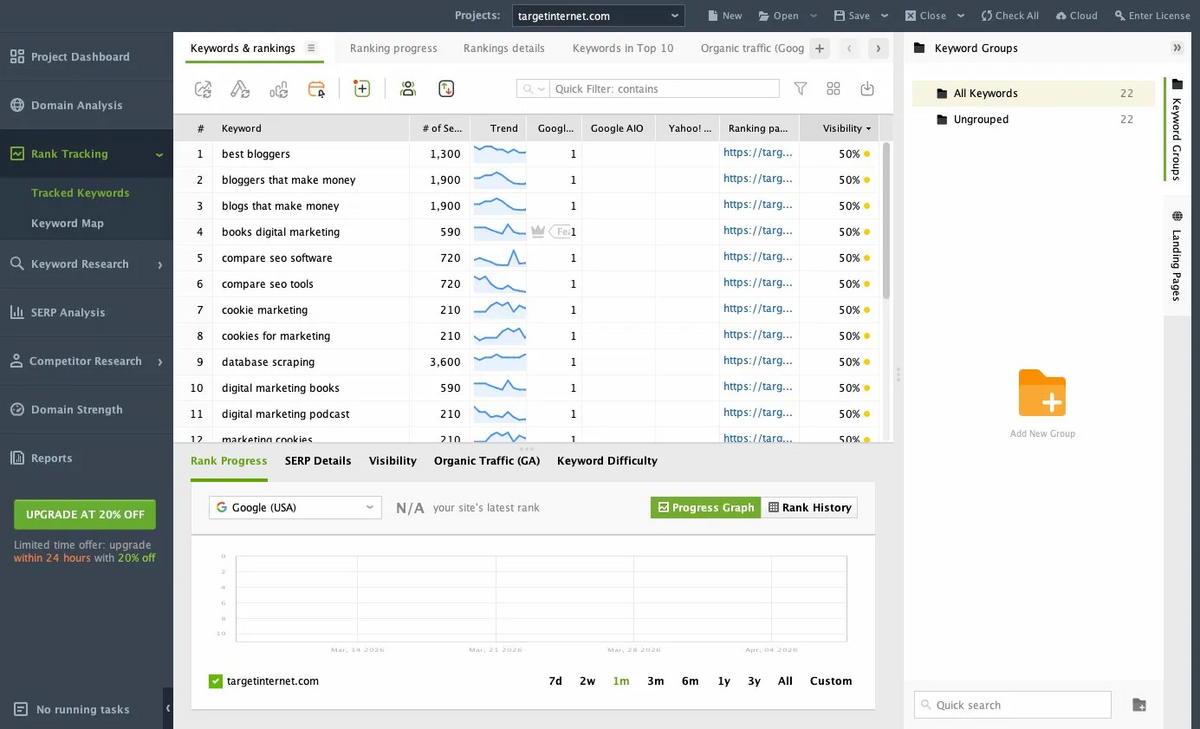Image resolution: width=1200 pixels, height=729 pixels.
Task: Open Keywords & rankings tab menu icon
Action: pyautogui.click(x=311, y=48)
